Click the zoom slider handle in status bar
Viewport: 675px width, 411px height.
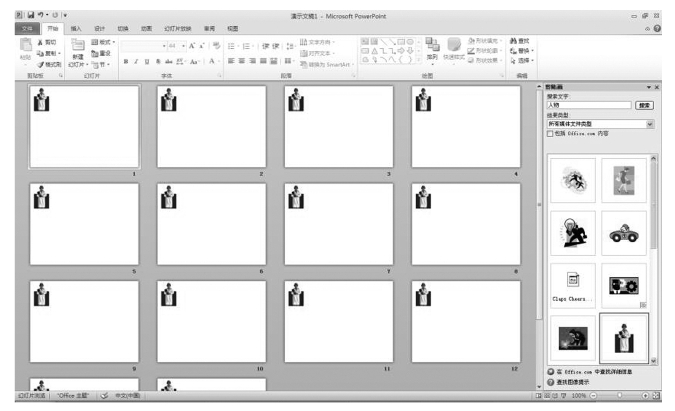tap(619, 396)
